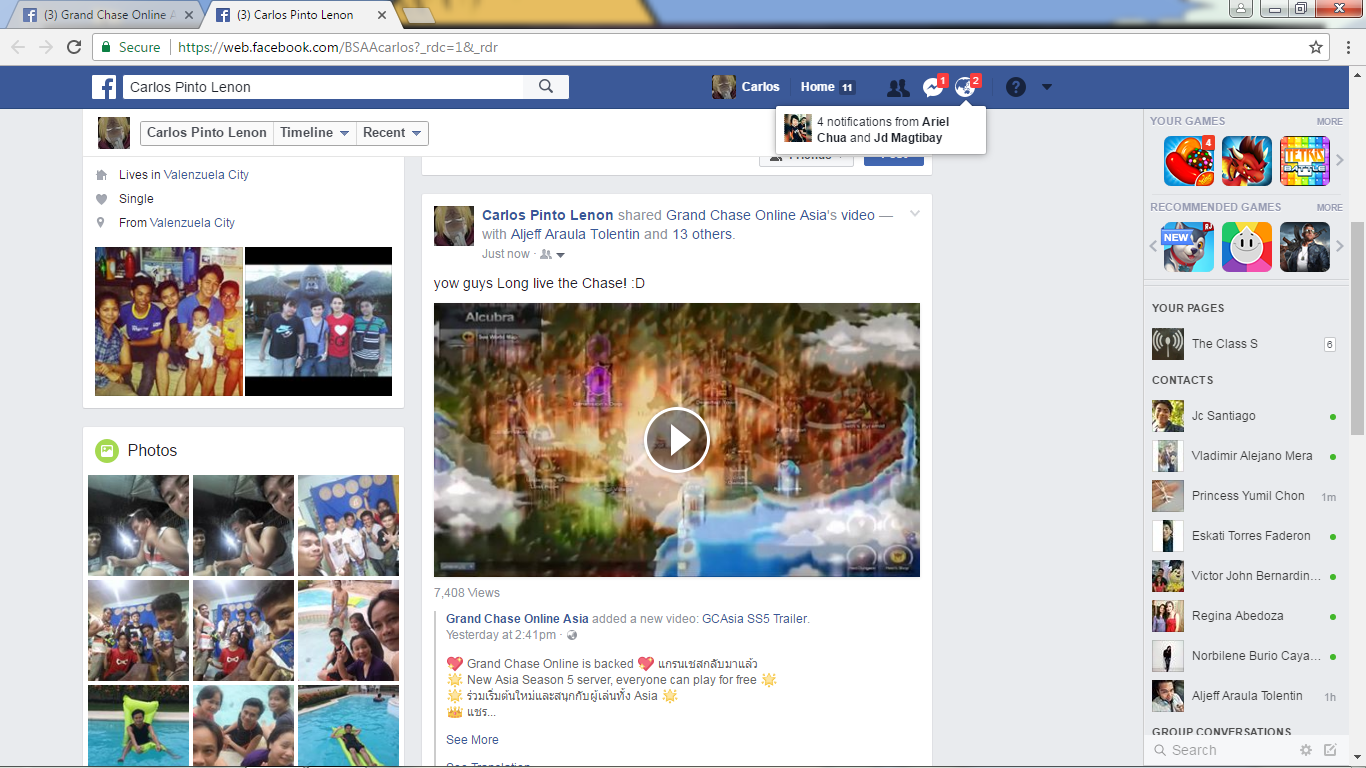Image resolution: width=1366 pixels, height=768 pixels.
Task: Launch the Dragon City game icon
Action: pos(1247,161)
